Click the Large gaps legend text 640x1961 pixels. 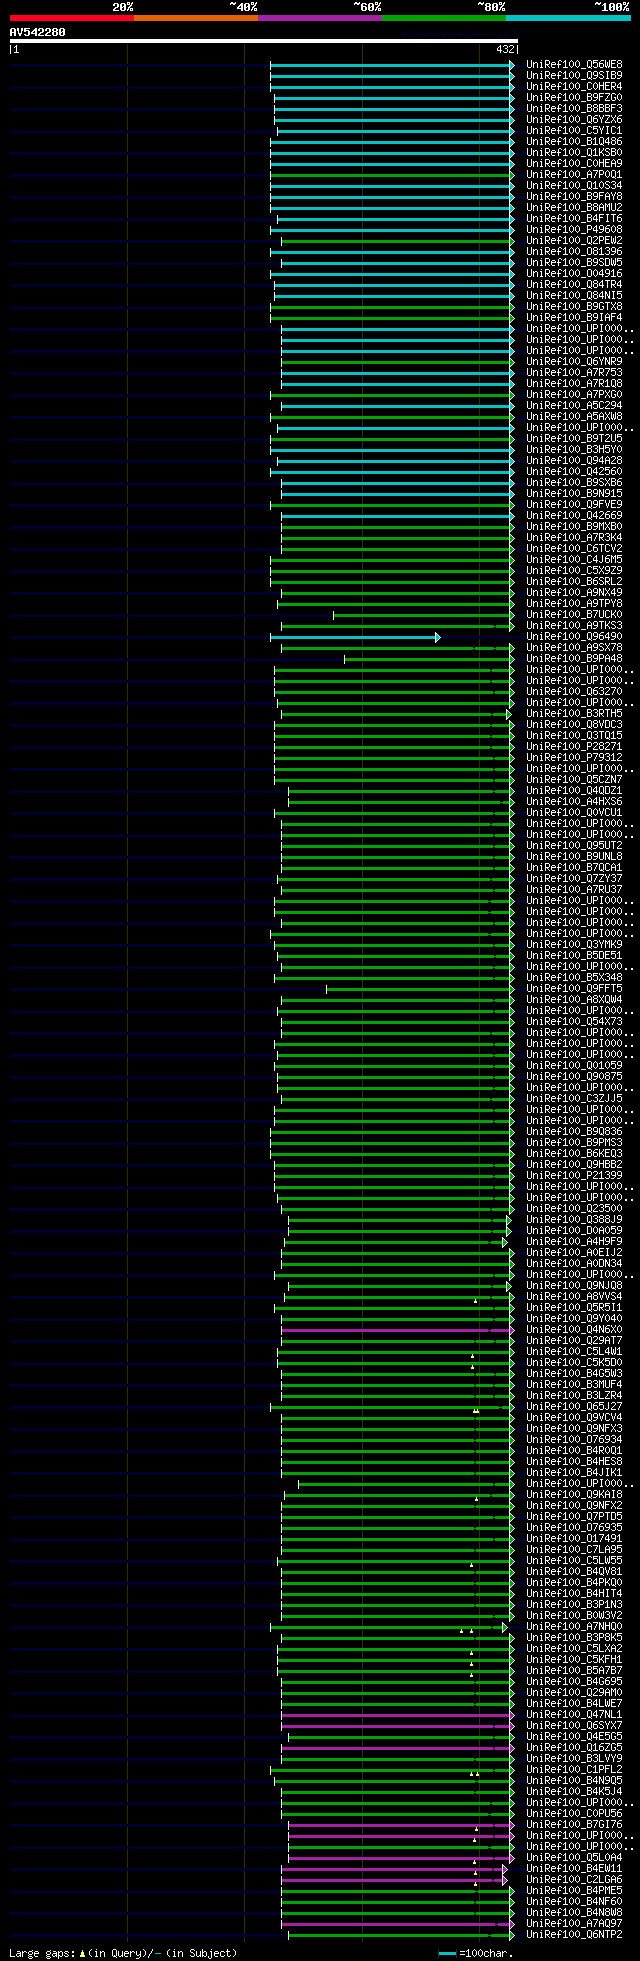(x=123, y=1953)
